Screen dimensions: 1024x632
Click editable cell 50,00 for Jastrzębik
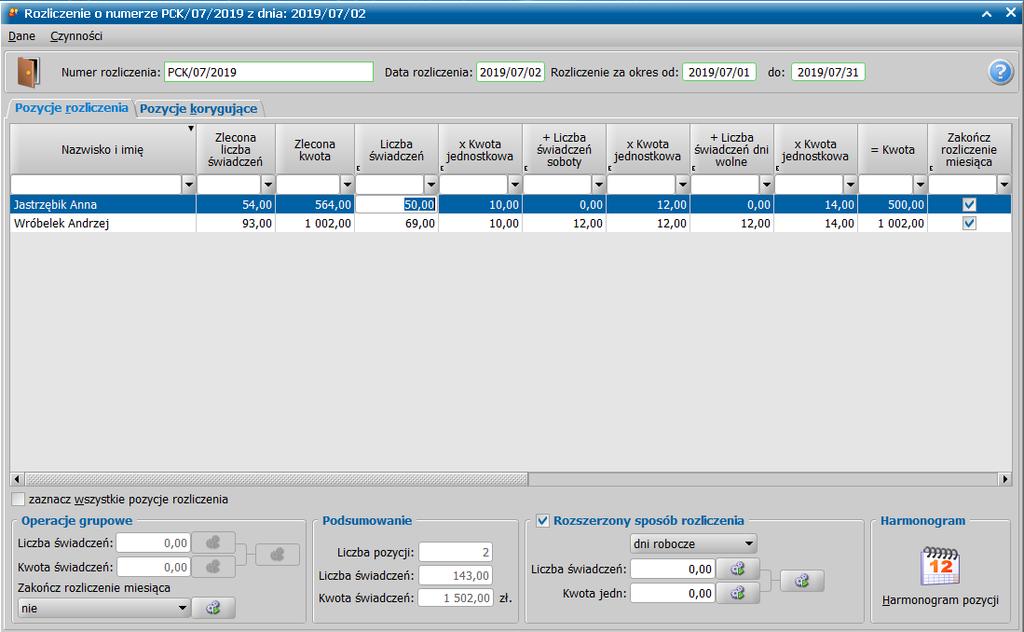(x=396, y=204)
